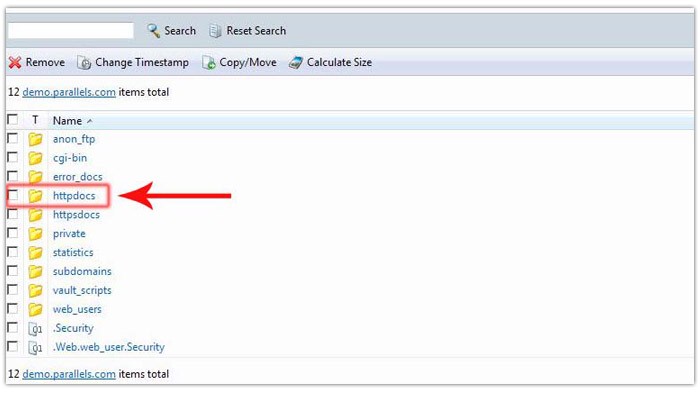This screenshot has width=700, height=393.
Task: Click the Change Timestamp toolbar label
Action: tap(142, 63)
